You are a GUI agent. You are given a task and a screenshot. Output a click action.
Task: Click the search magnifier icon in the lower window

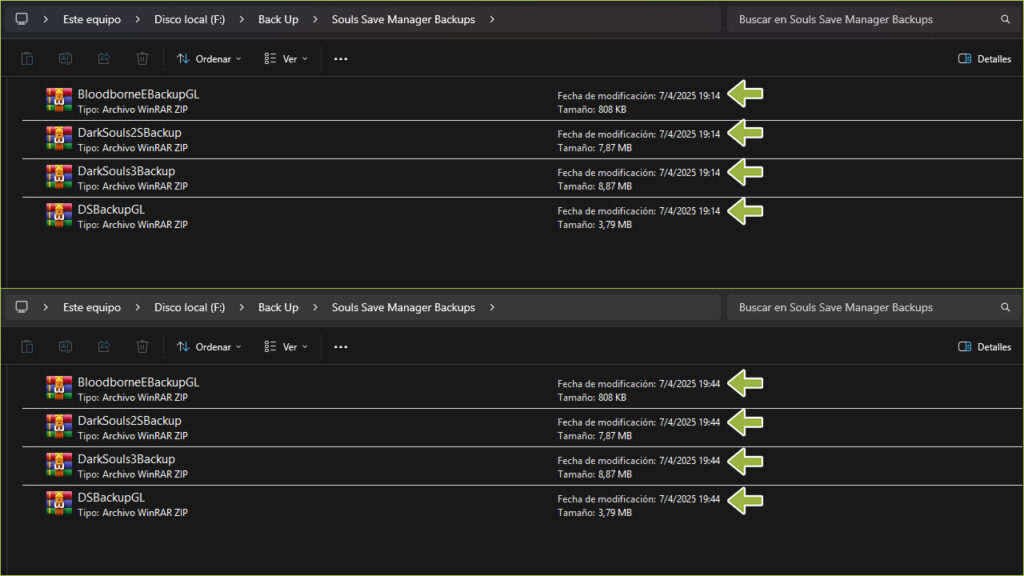1005,307
